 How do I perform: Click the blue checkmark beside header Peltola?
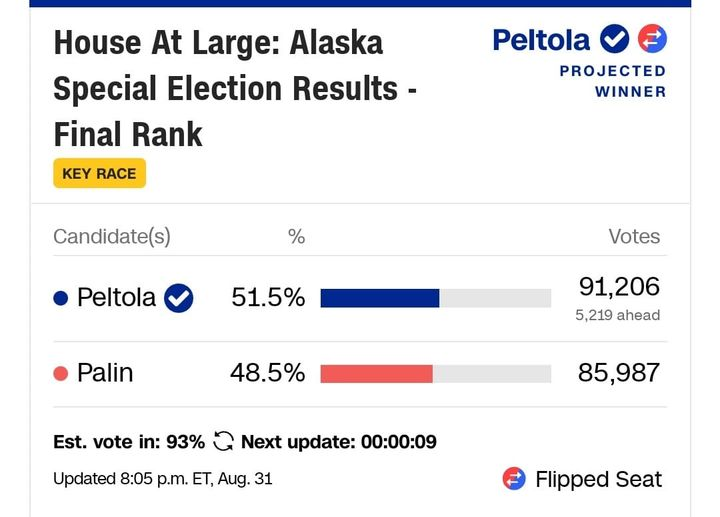tap(614, 39)
